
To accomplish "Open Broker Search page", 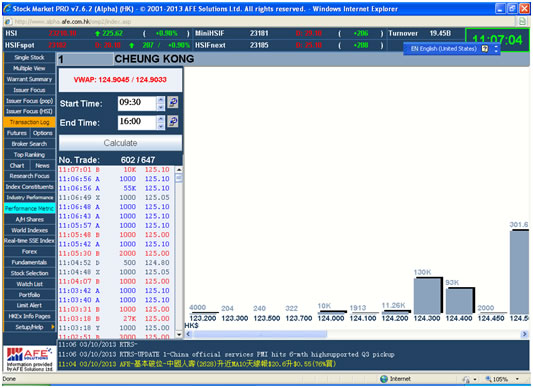I will tap(29, 144).
